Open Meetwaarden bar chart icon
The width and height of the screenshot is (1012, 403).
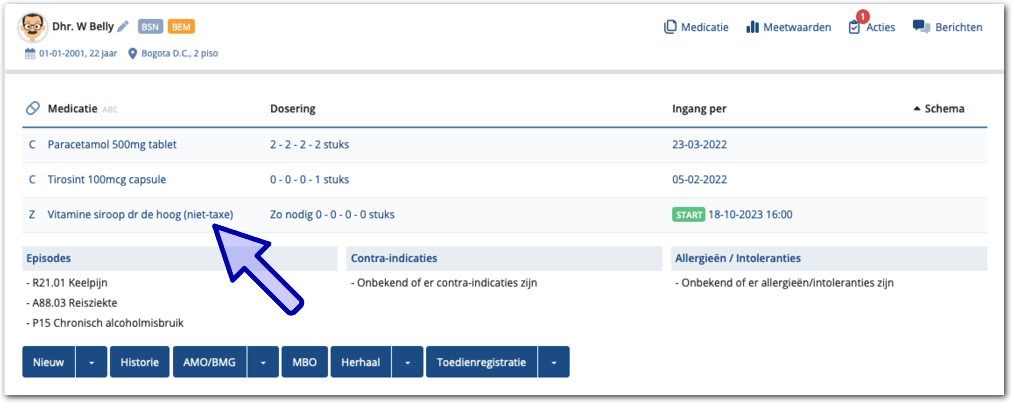(x=753, y=27)
